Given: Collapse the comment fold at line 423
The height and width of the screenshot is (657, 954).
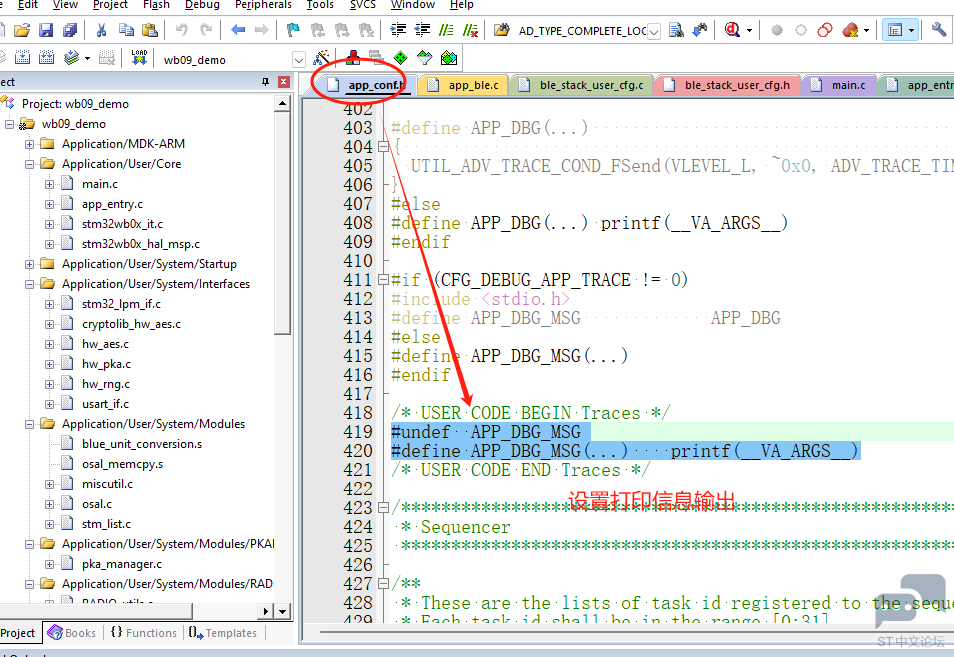Looking at the screenshot, I should tap(383, 507).
